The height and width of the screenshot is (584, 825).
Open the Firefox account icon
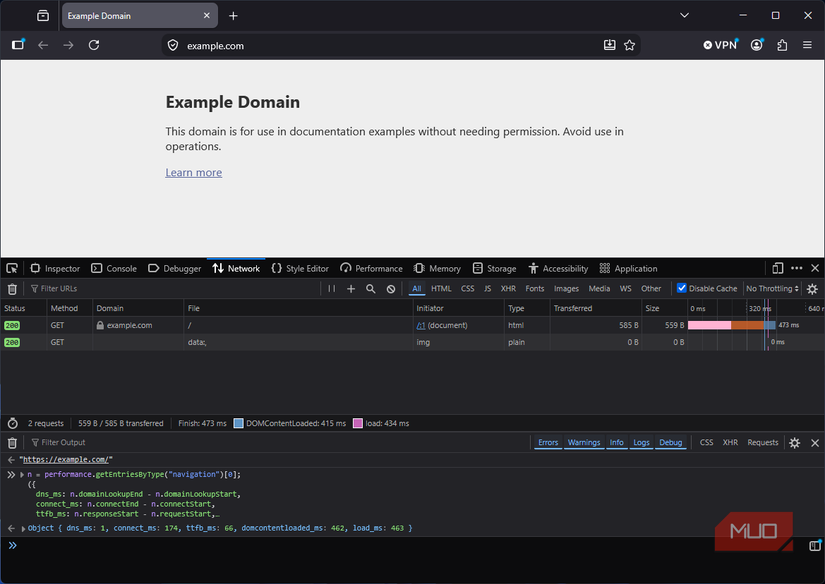click(757, 45)
